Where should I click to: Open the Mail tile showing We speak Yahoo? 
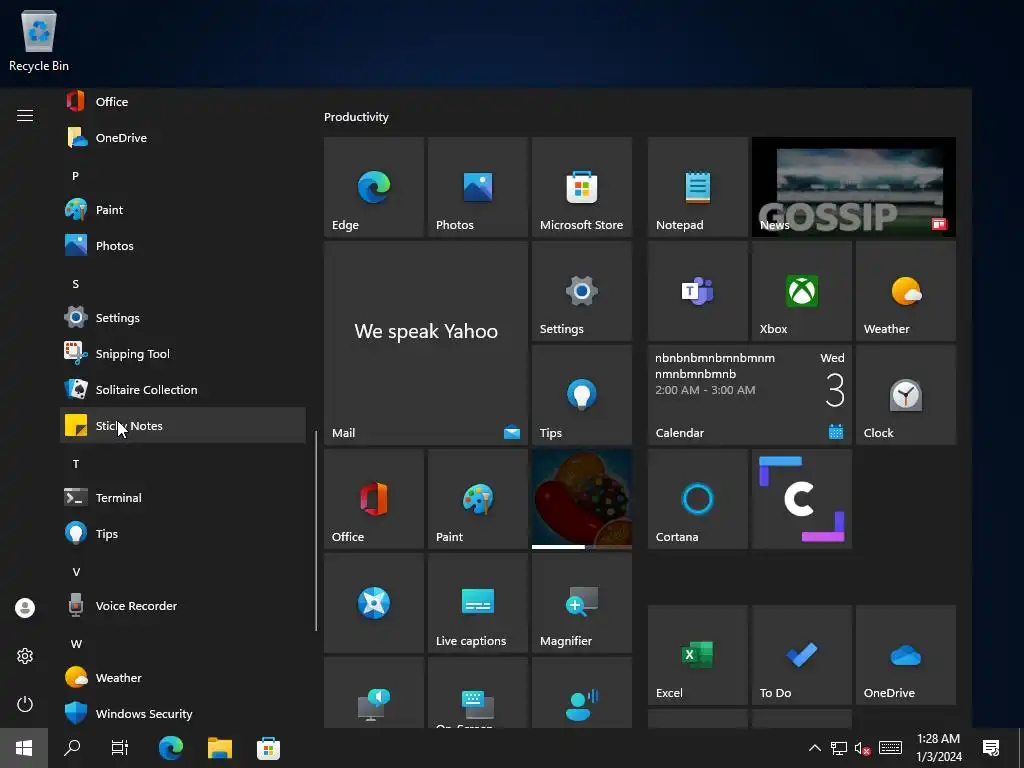tap(426, 343)
